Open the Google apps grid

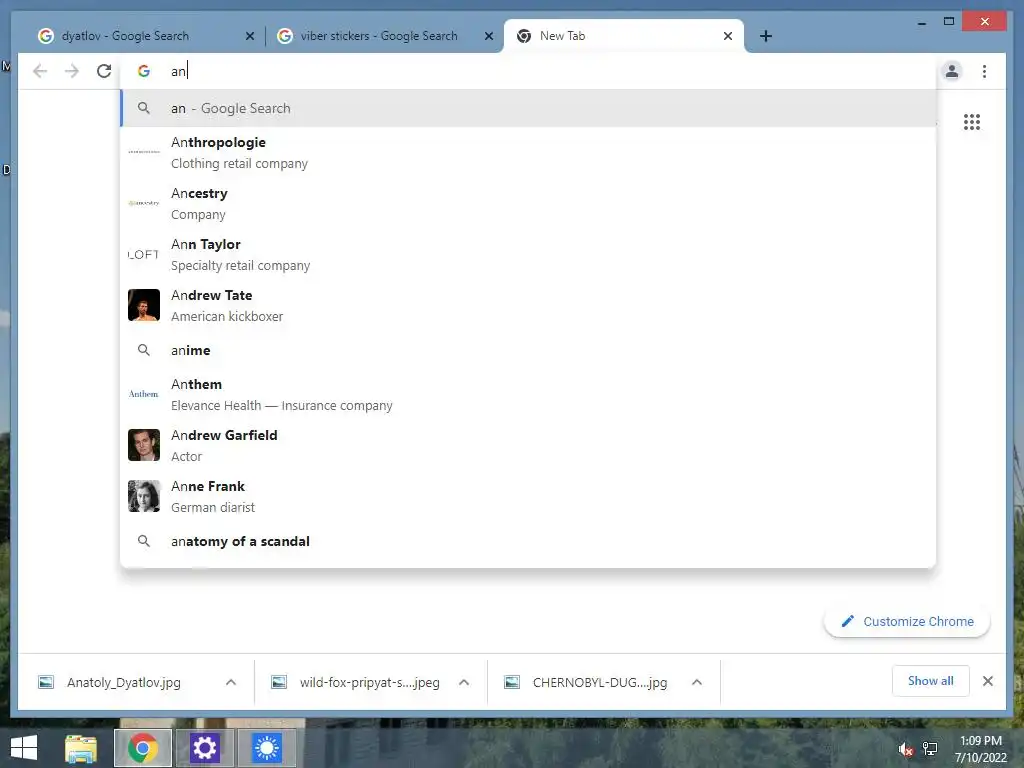click(972, 122)
